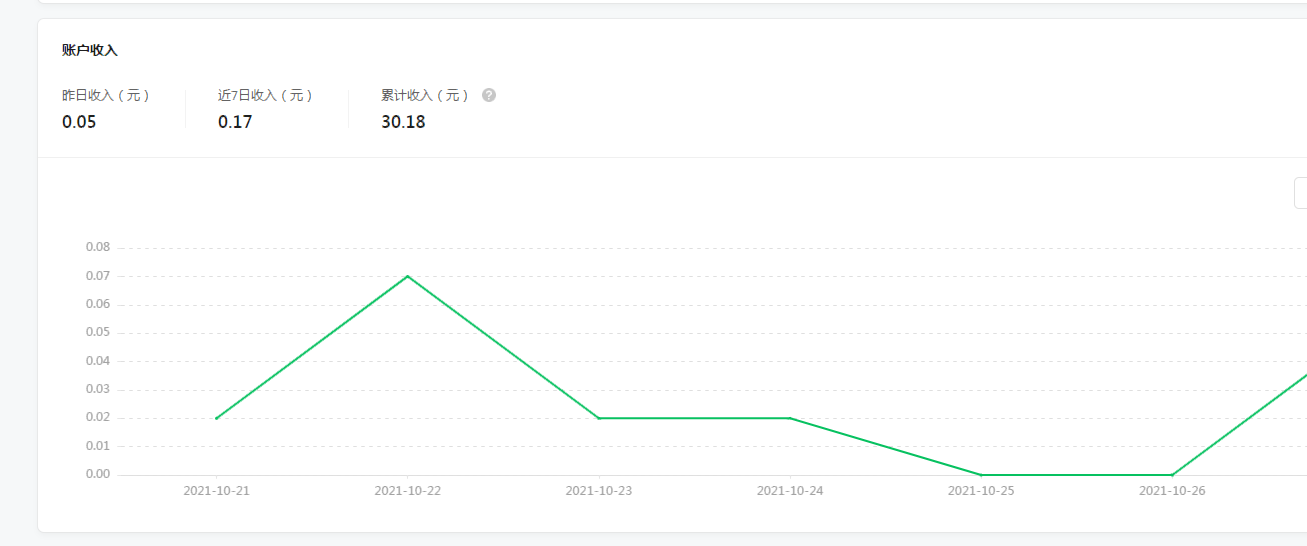Click the 昨日收入（元）label
Image resolution: width=1307 pixels, height=546 pixels.
106,96
